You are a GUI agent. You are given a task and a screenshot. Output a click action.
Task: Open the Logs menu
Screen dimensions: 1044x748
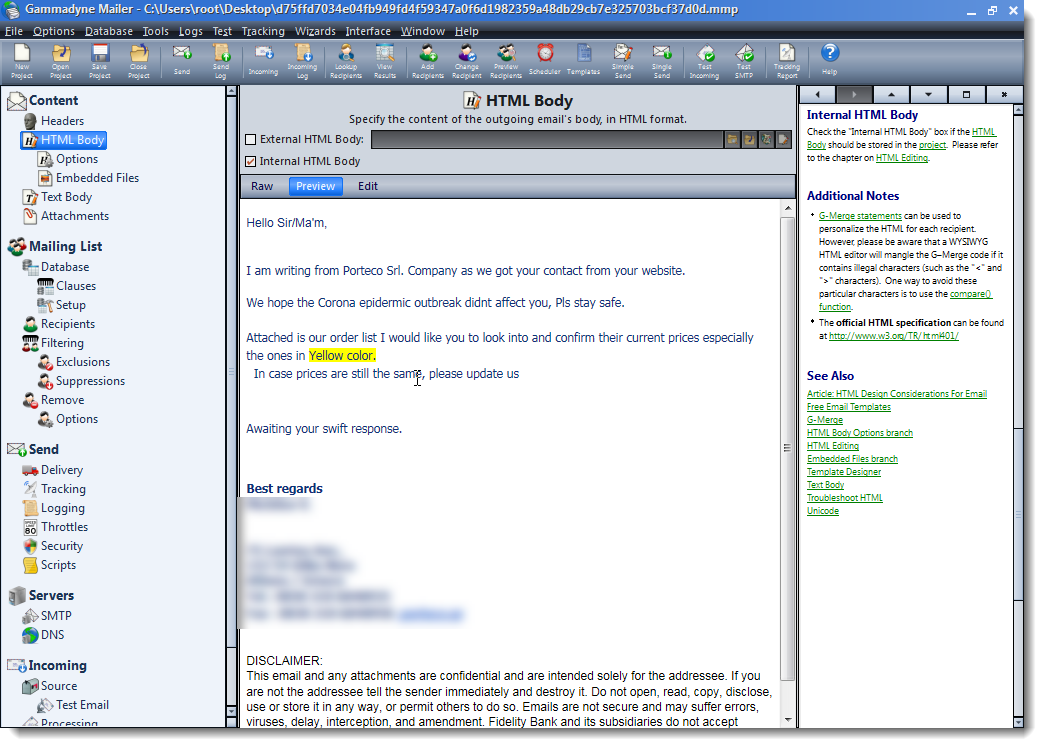click(x=190, y=31)
